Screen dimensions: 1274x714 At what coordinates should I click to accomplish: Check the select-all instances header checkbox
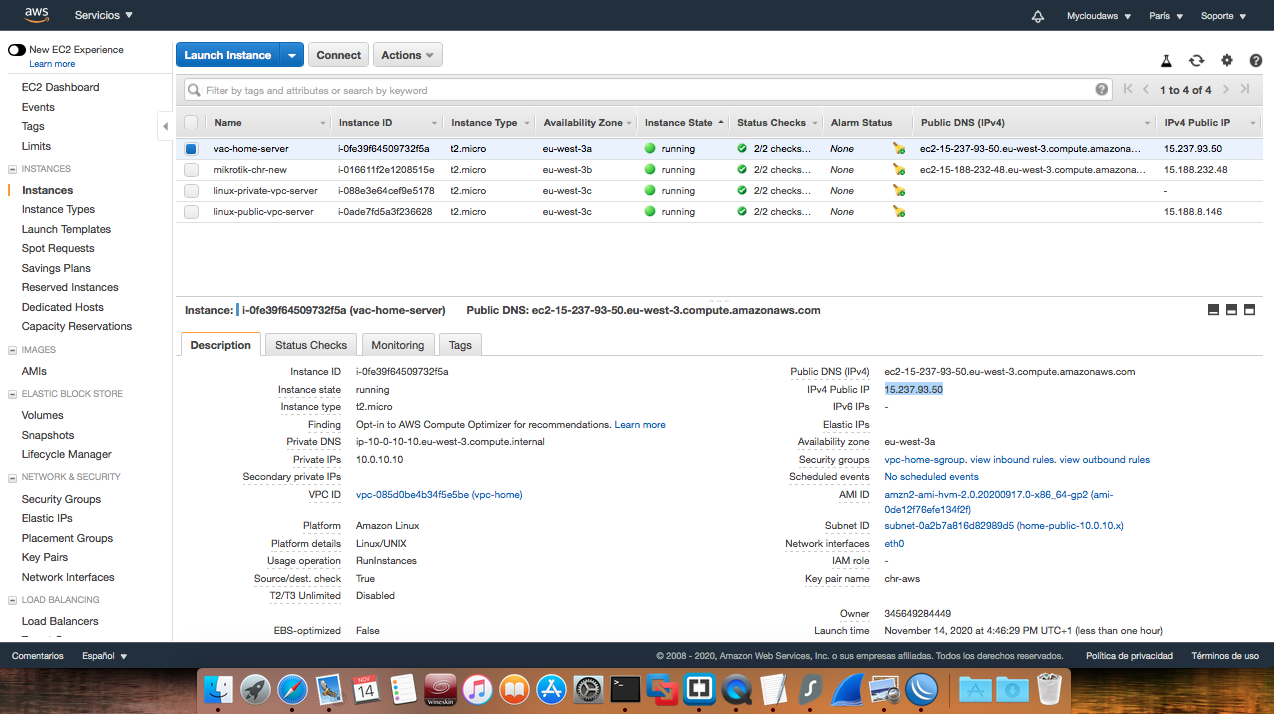click(189, 122)
